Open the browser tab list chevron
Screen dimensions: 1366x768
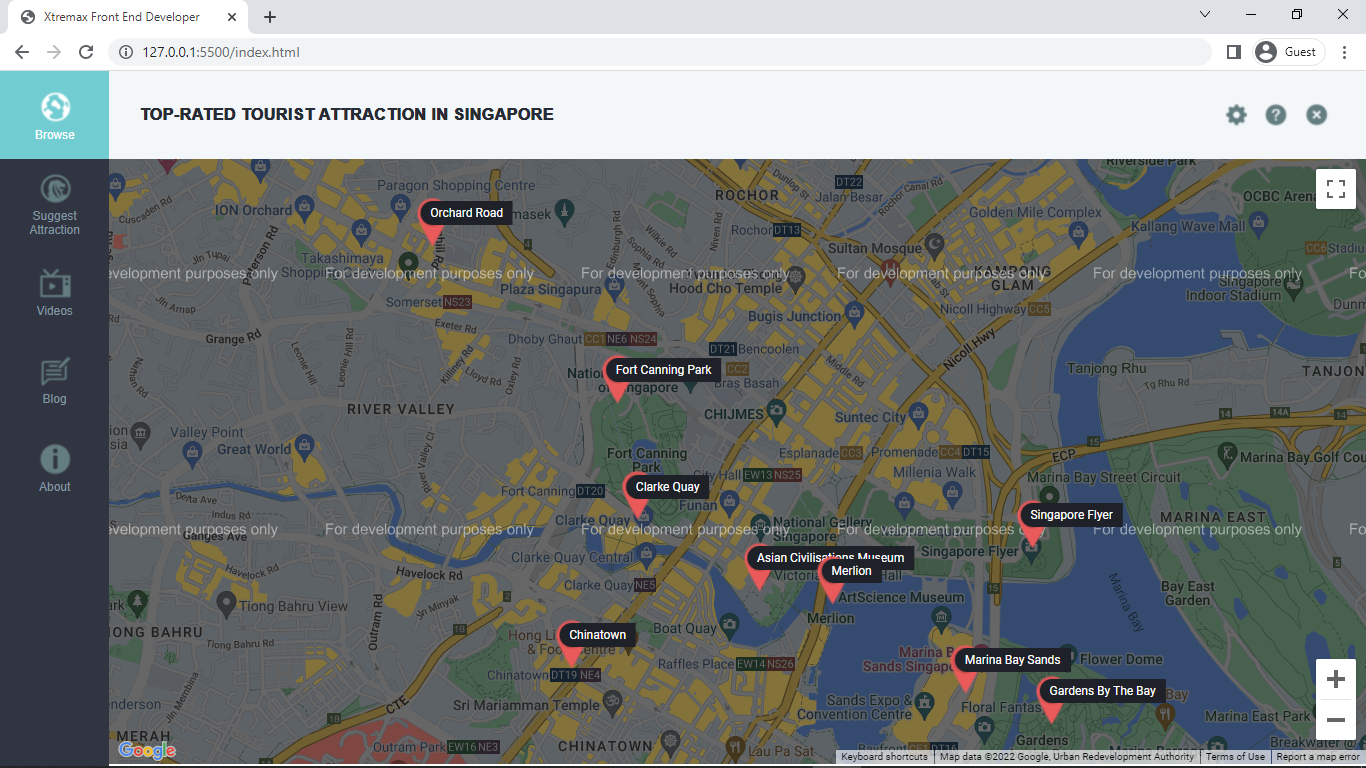pos(1204,14)
